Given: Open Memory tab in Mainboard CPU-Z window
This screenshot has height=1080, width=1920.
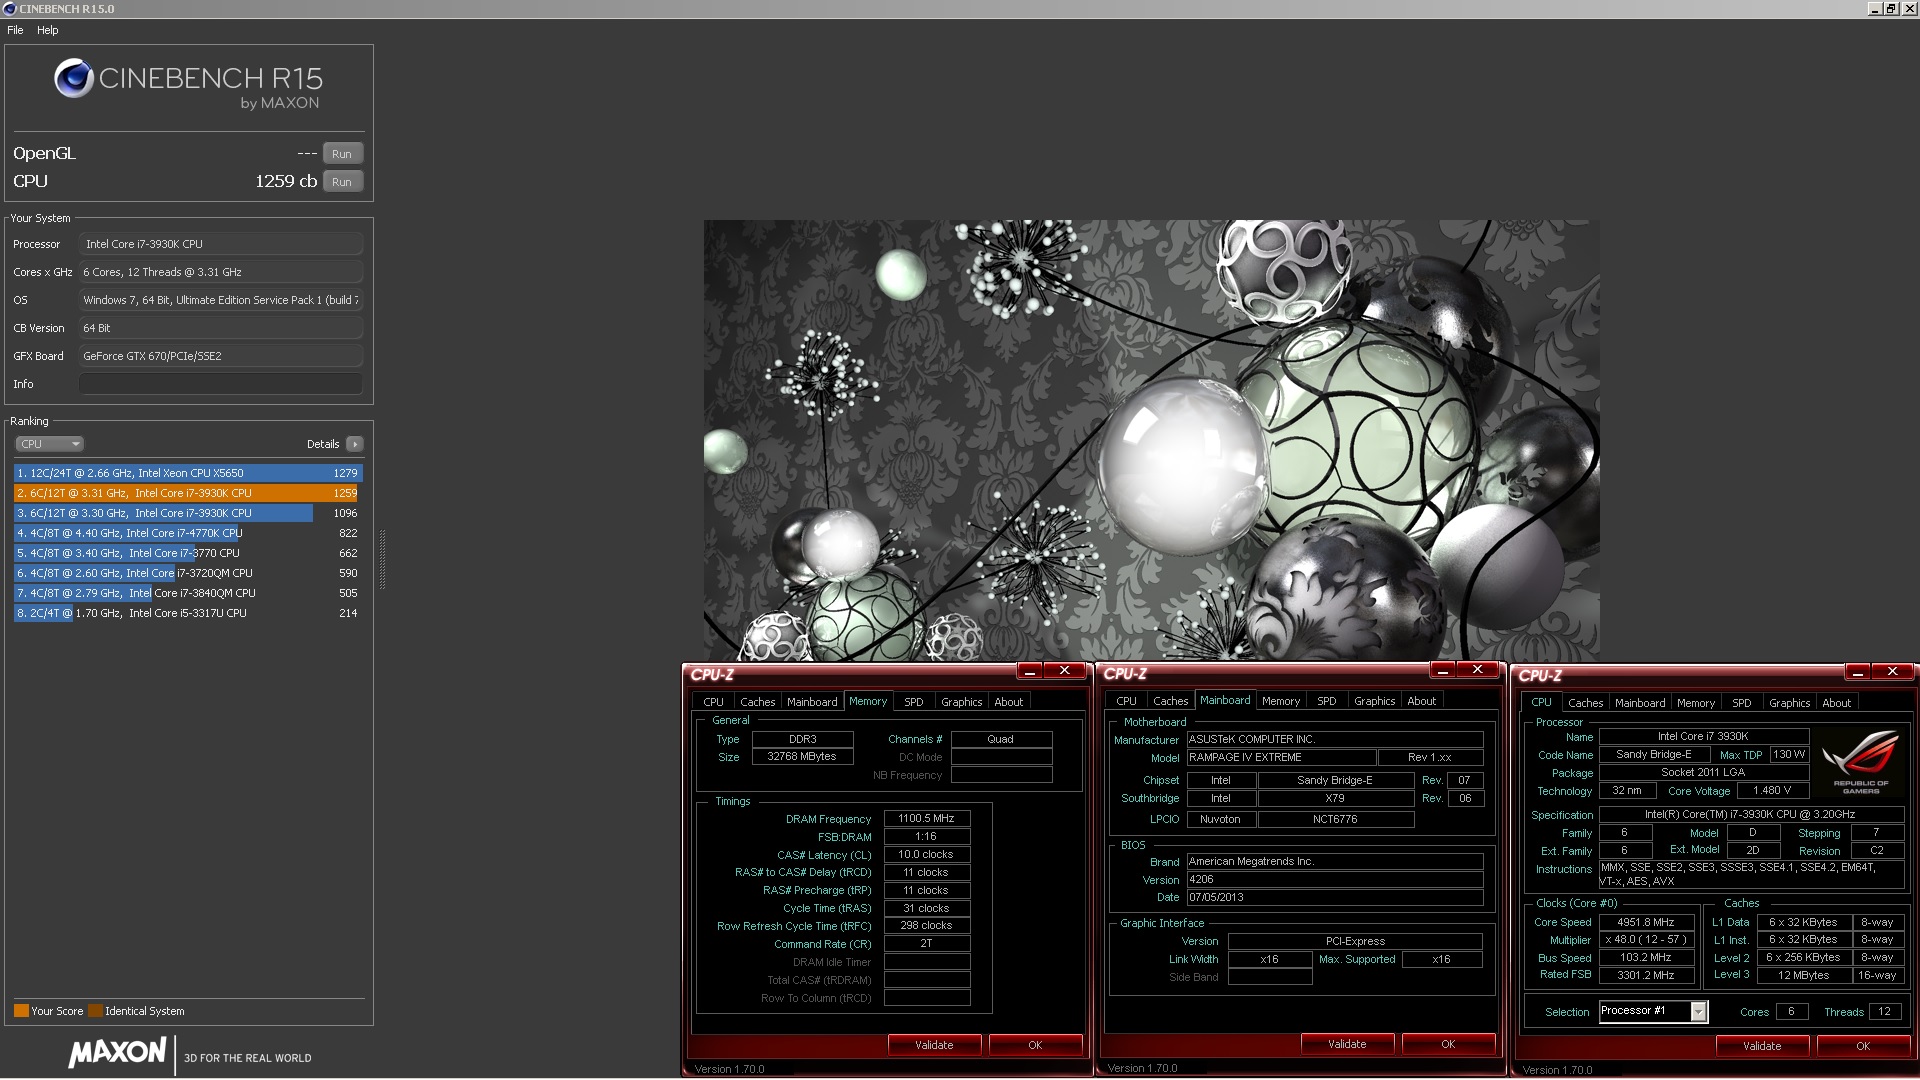Looking at the screenshot, I should coord(1281,701).
